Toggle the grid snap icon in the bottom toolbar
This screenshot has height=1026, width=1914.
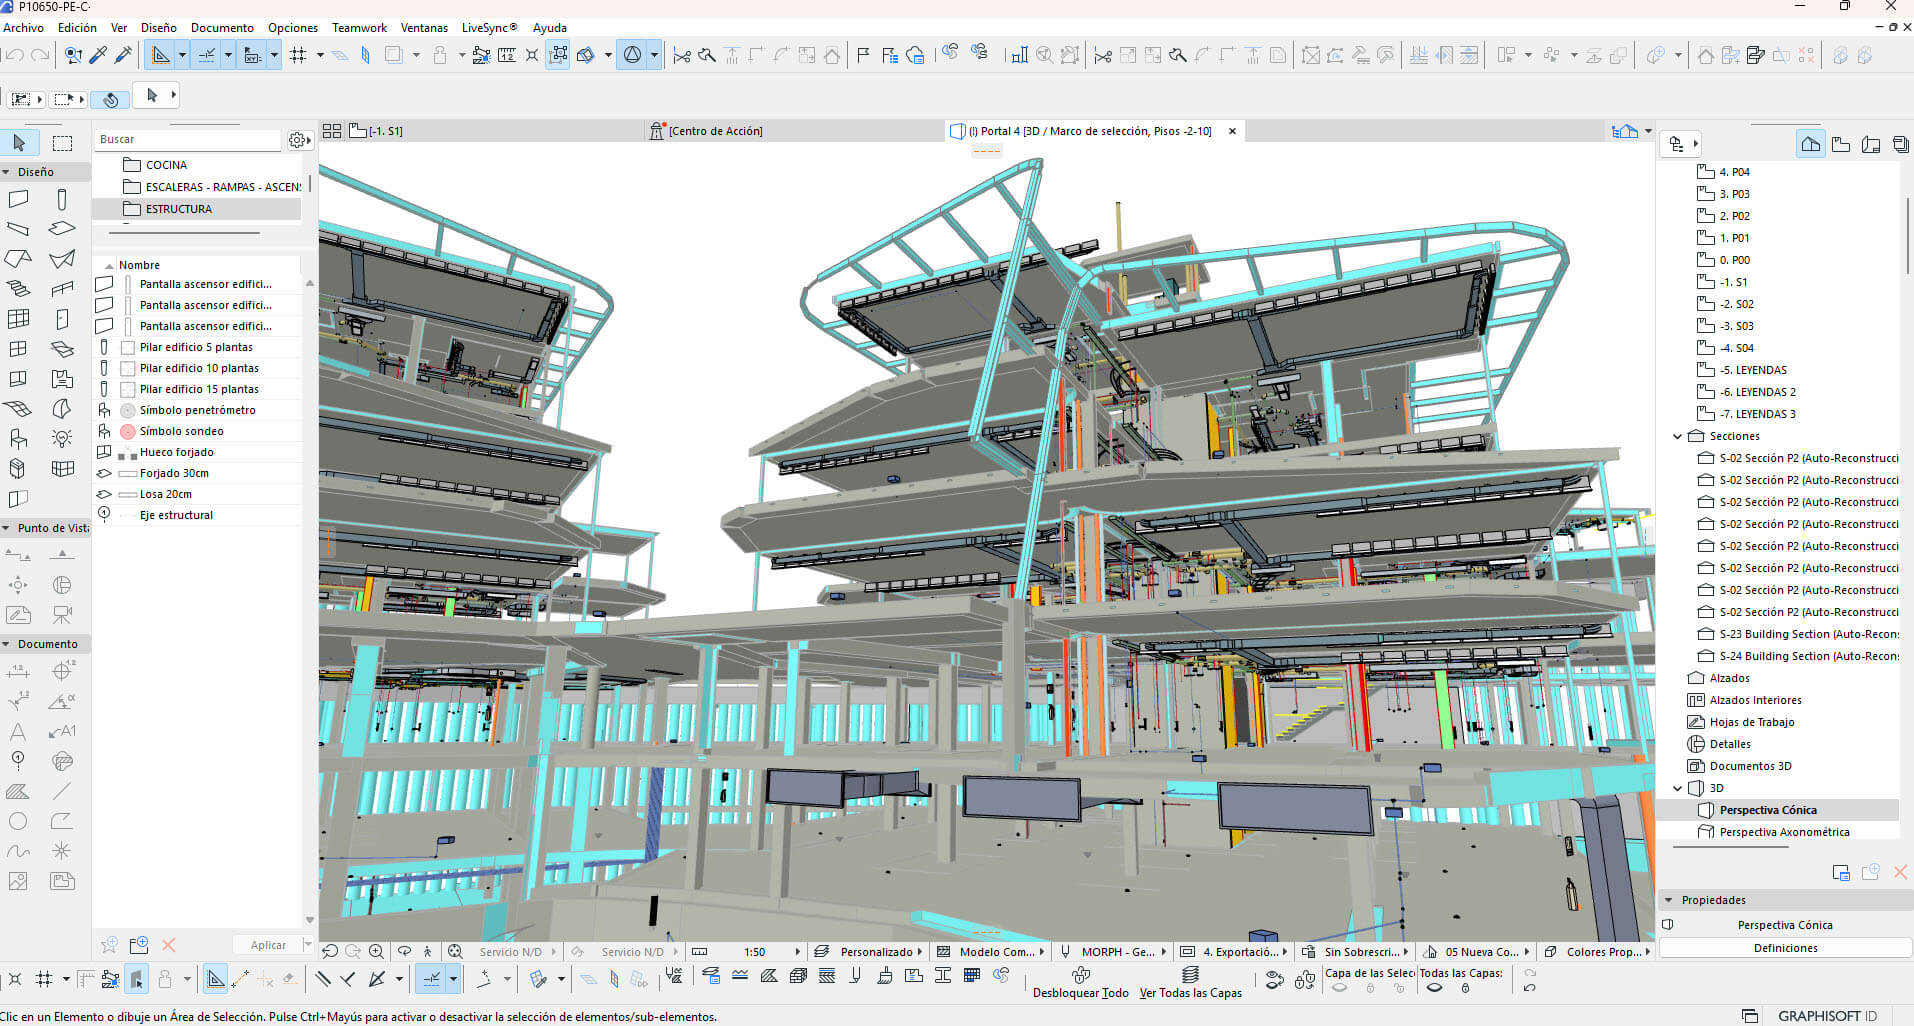(x=44, y=979)
